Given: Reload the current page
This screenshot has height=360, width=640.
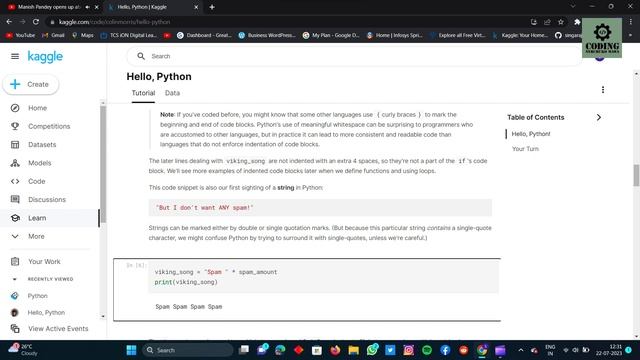Looking at the screenshot, I should pos(36,22).
